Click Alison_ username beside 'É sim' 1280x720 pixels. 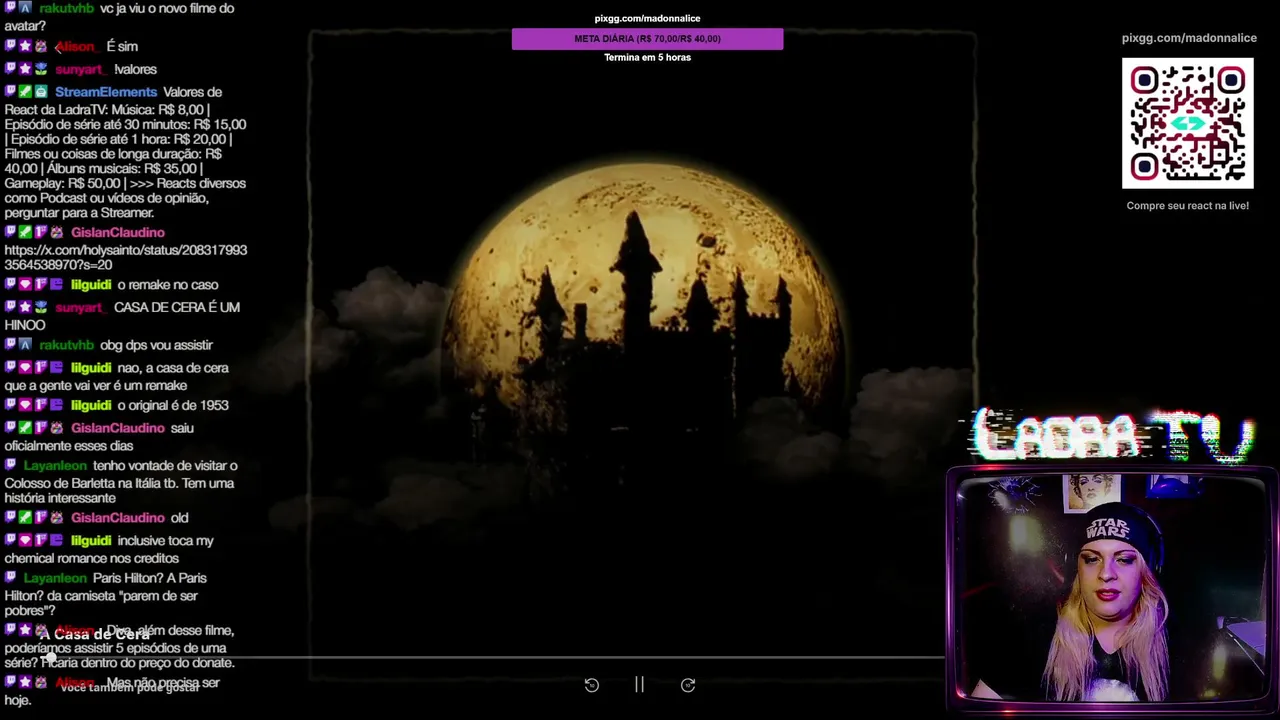pyautogui.click(x=75, y=47)
